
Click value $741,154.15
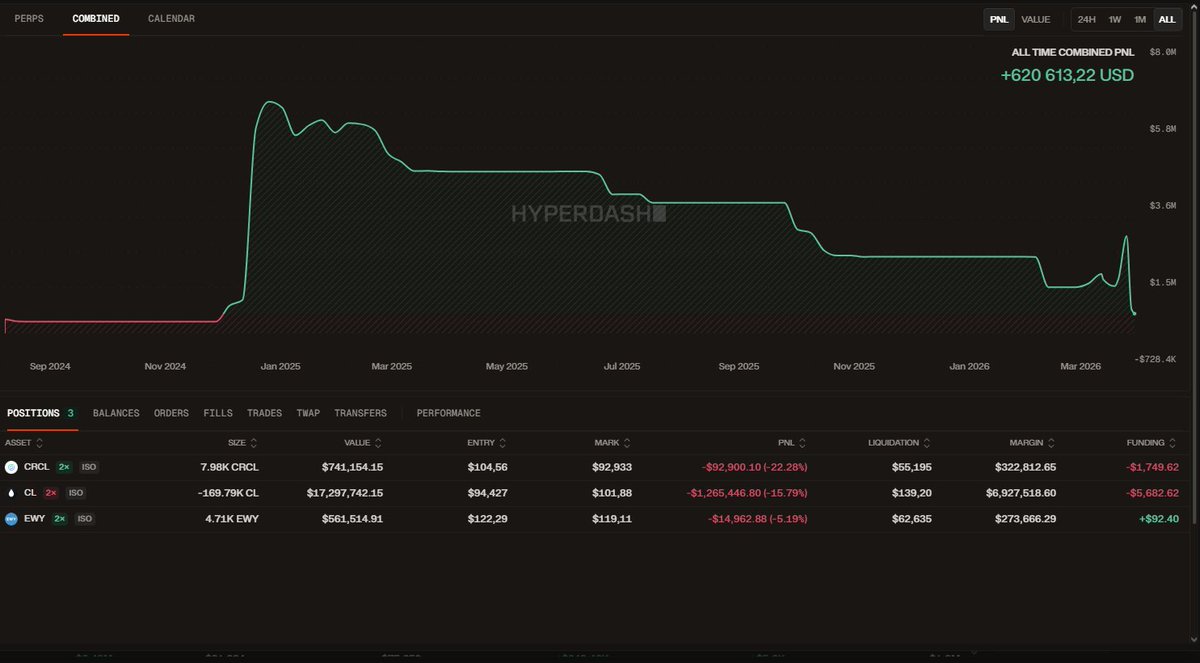pos(352,467)
